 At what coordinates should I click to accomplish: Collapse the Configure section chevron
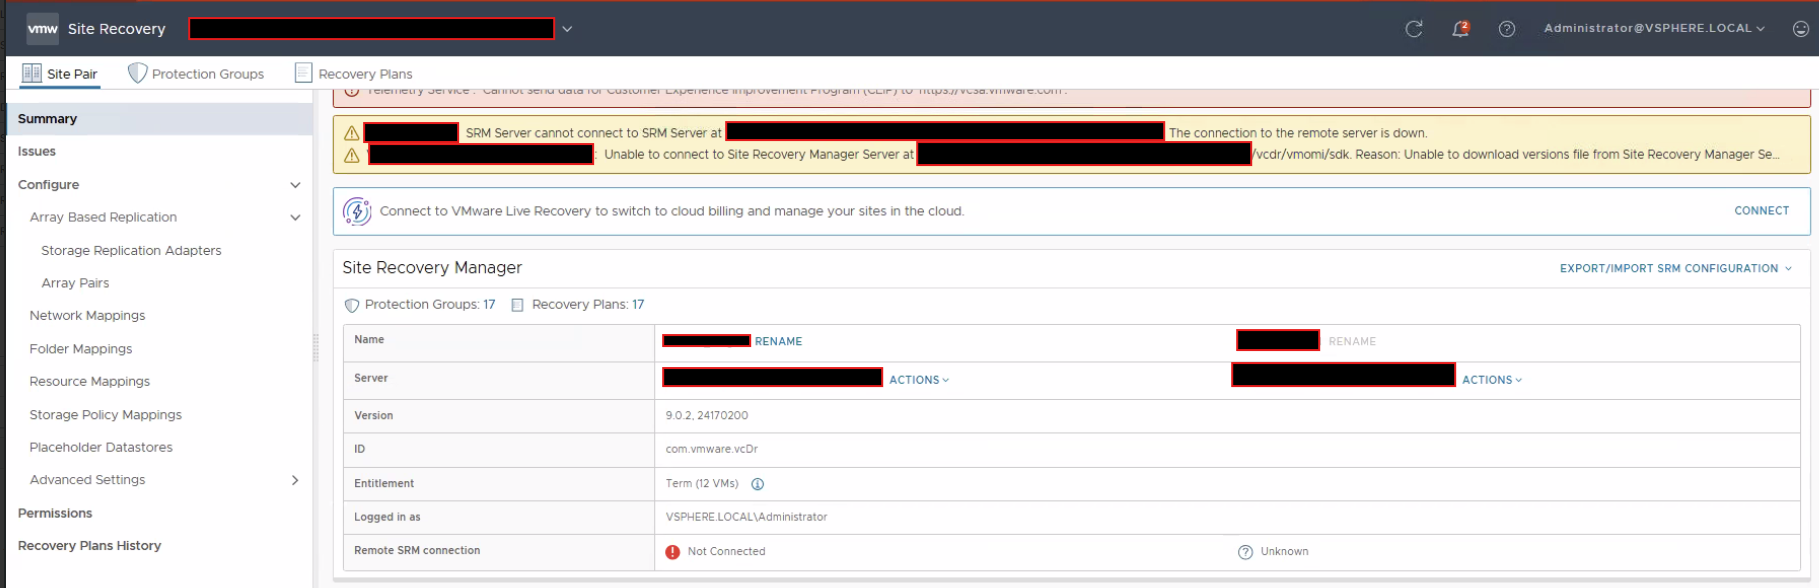[x=295, y=185]
